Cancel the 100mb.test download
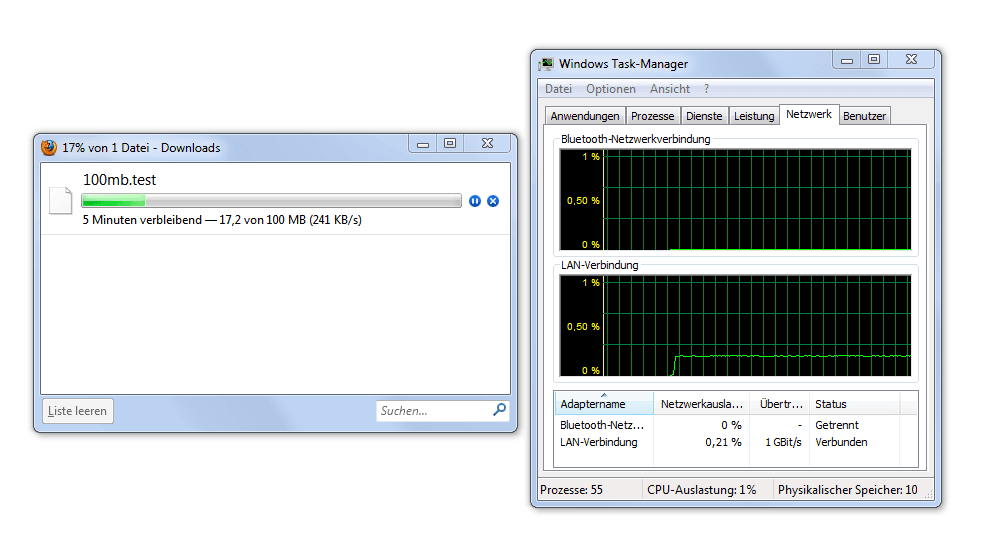The height and width of the screenshot is (536, 992). coord(493,201)
